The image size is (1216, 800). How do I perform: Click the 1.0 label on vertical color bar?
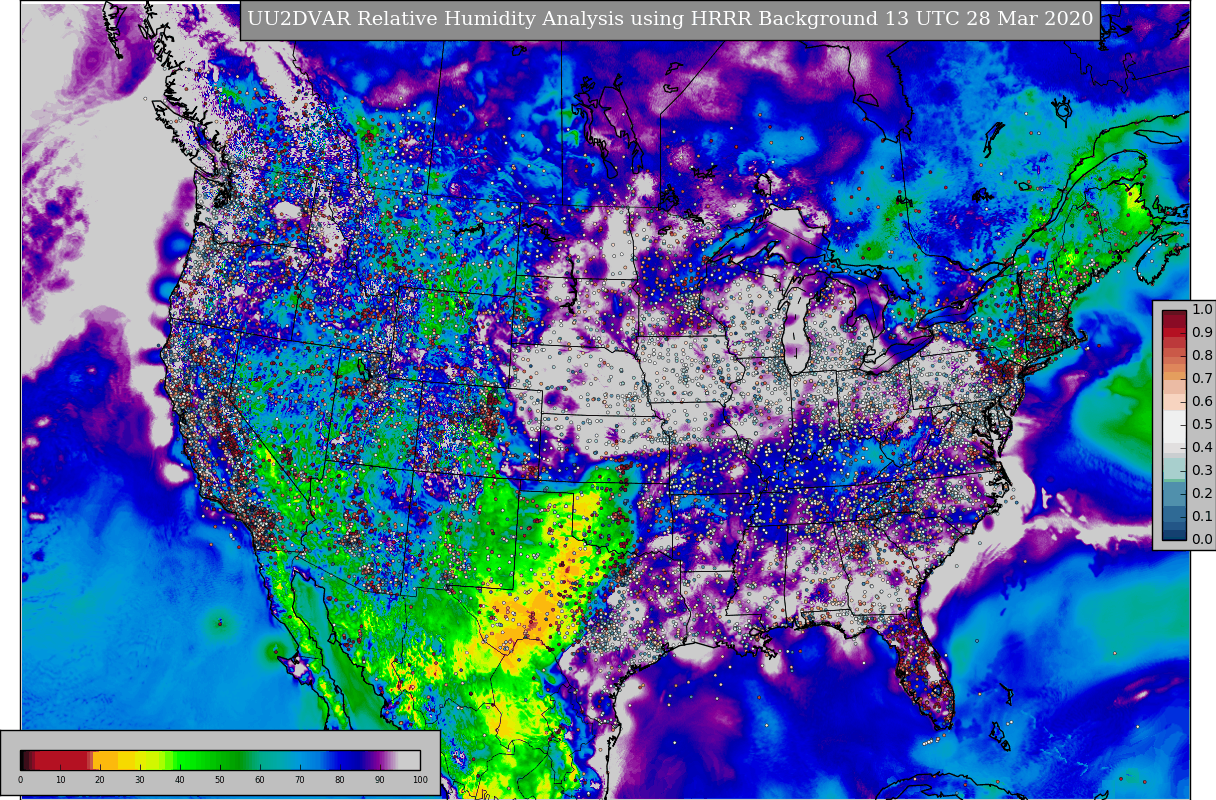[x=1201, y=310]
